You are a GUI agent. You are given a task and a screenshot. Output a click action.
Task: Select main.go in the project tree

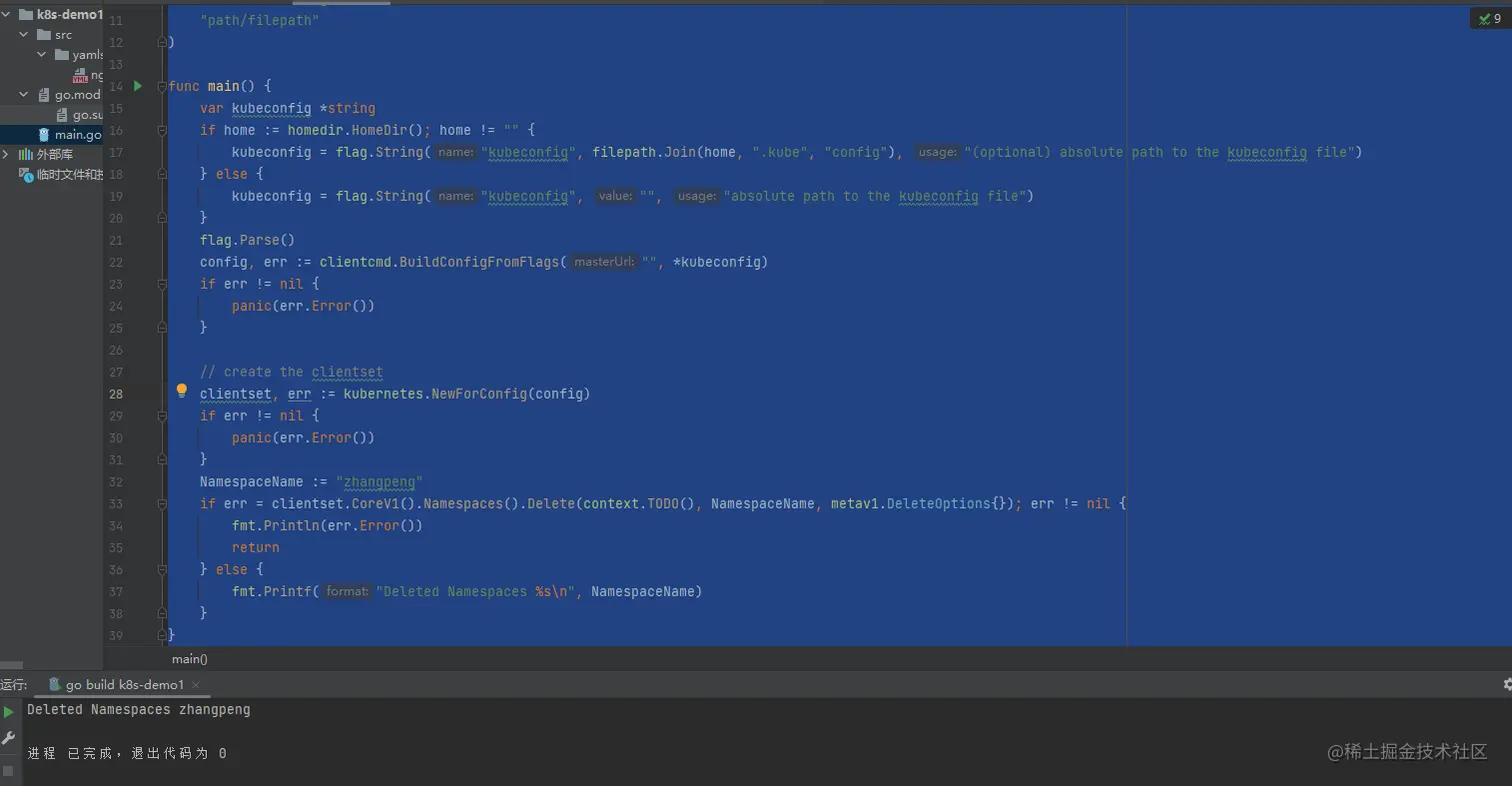(x=52, y=135)
